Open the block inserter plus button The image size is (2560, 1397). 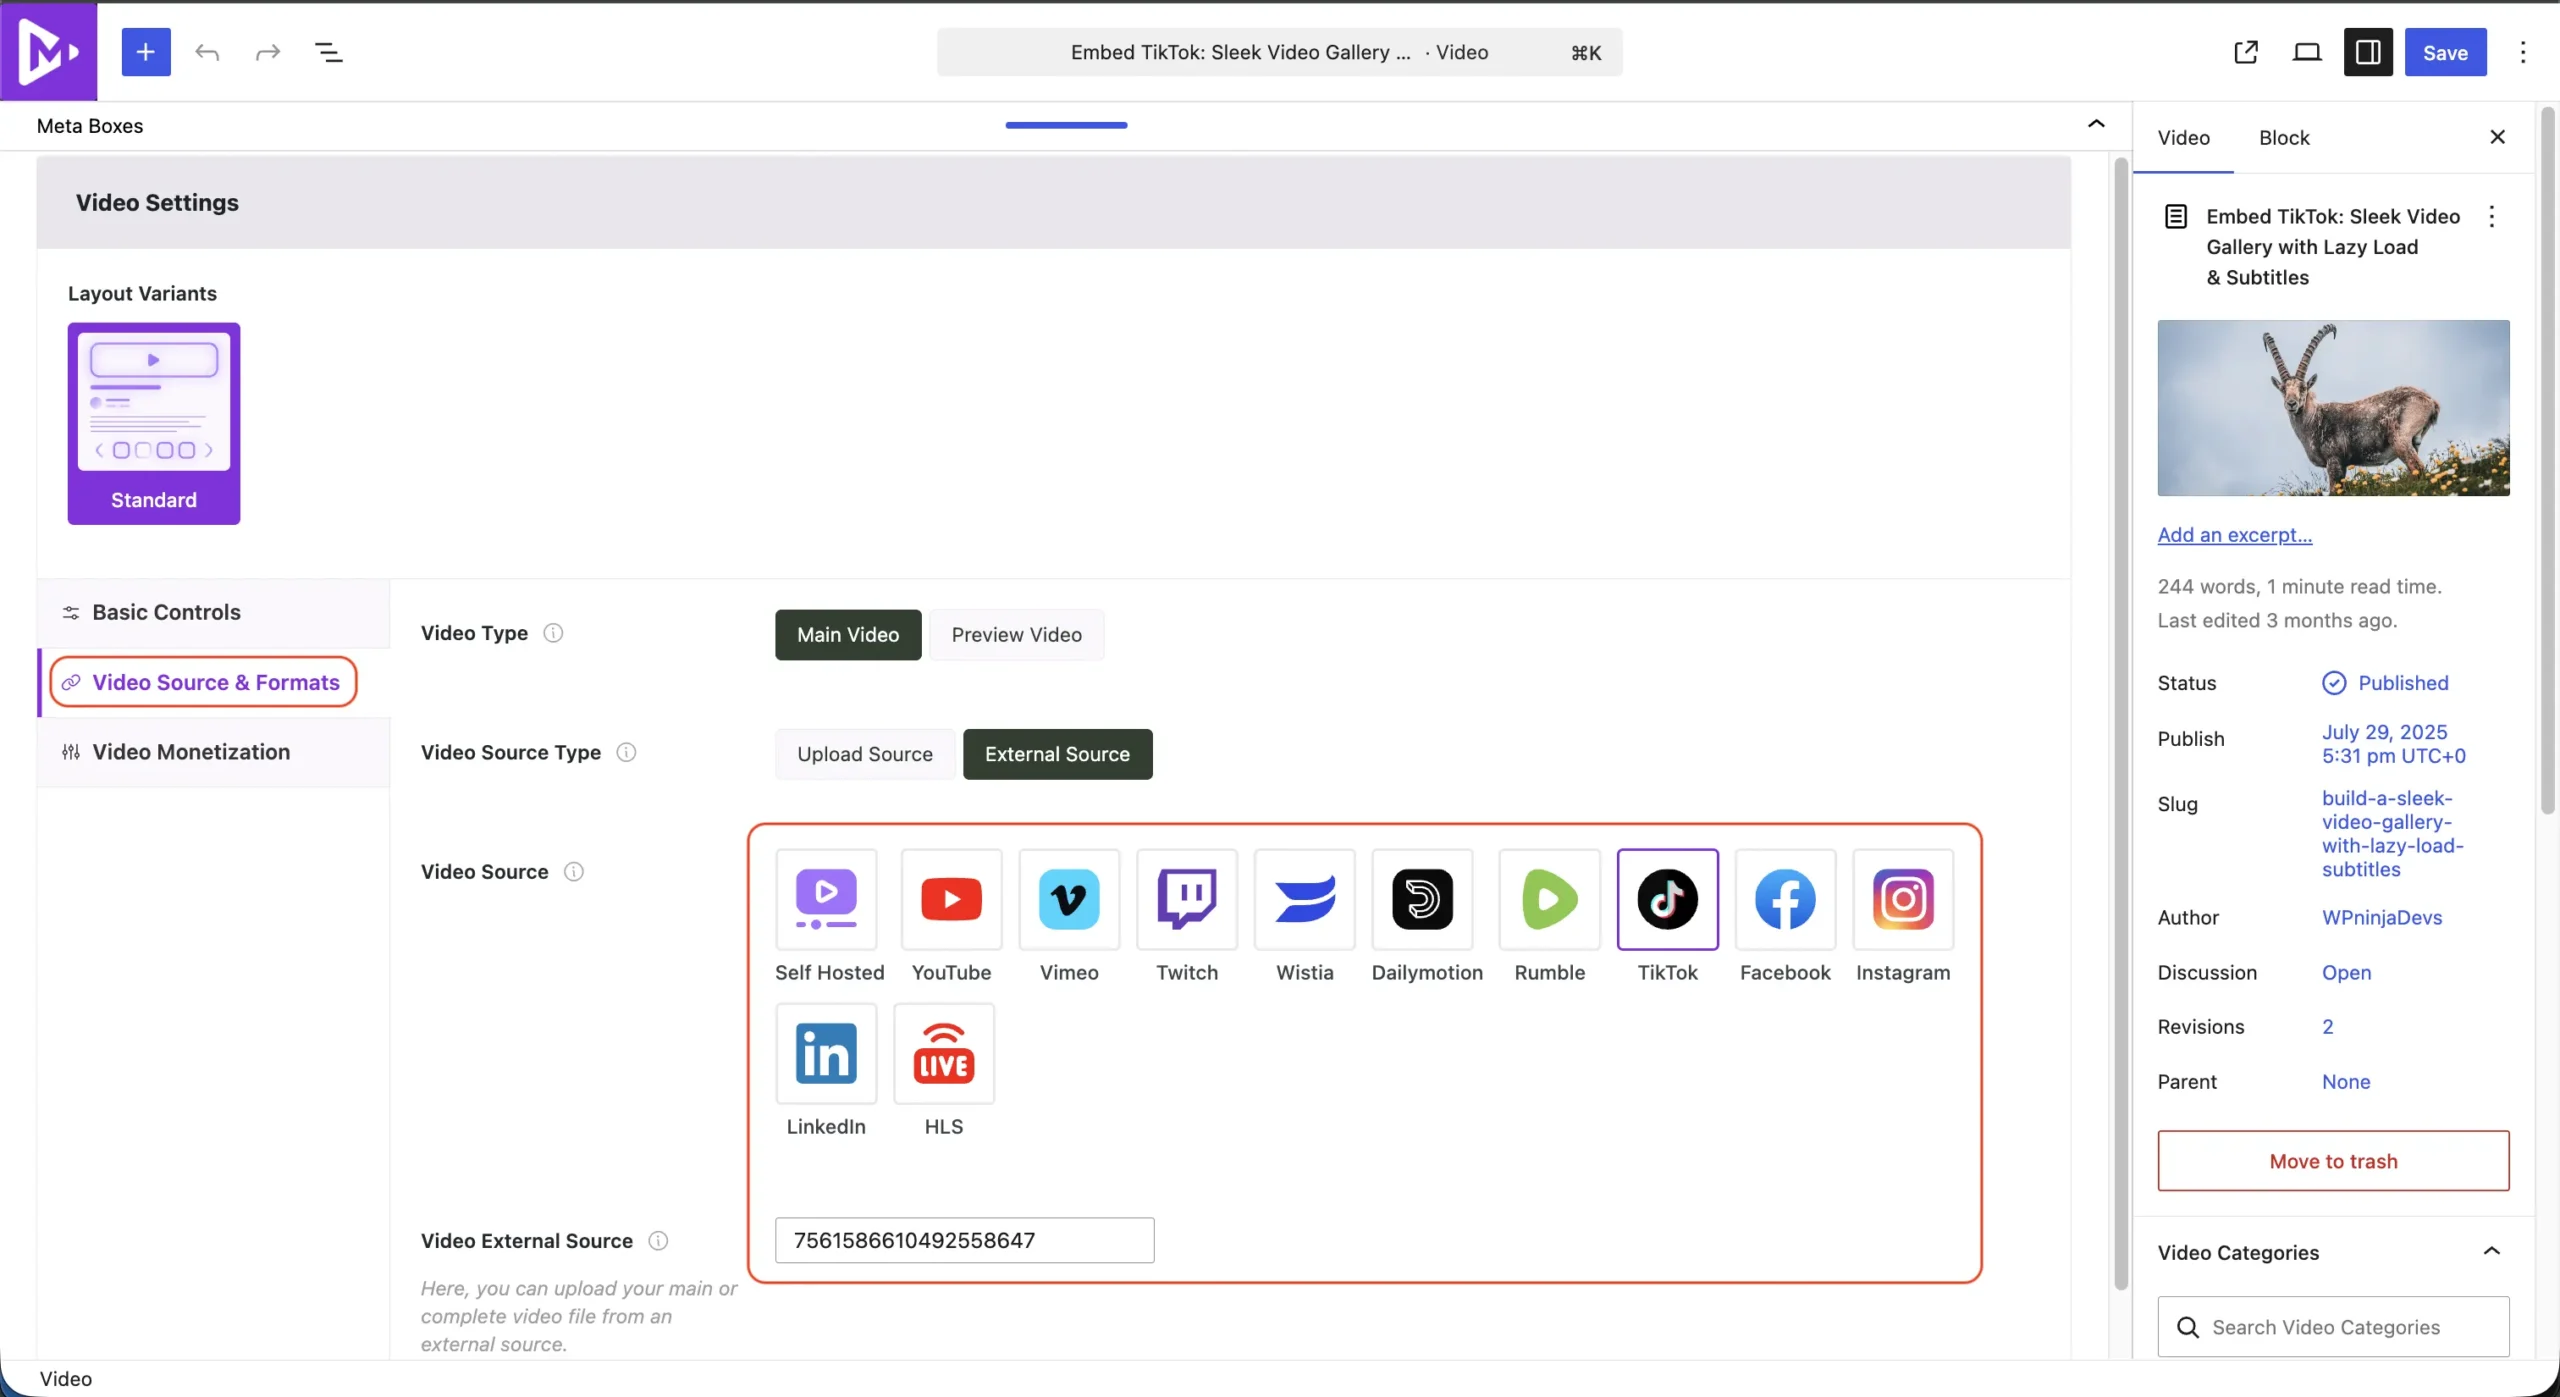pos(146,52)
